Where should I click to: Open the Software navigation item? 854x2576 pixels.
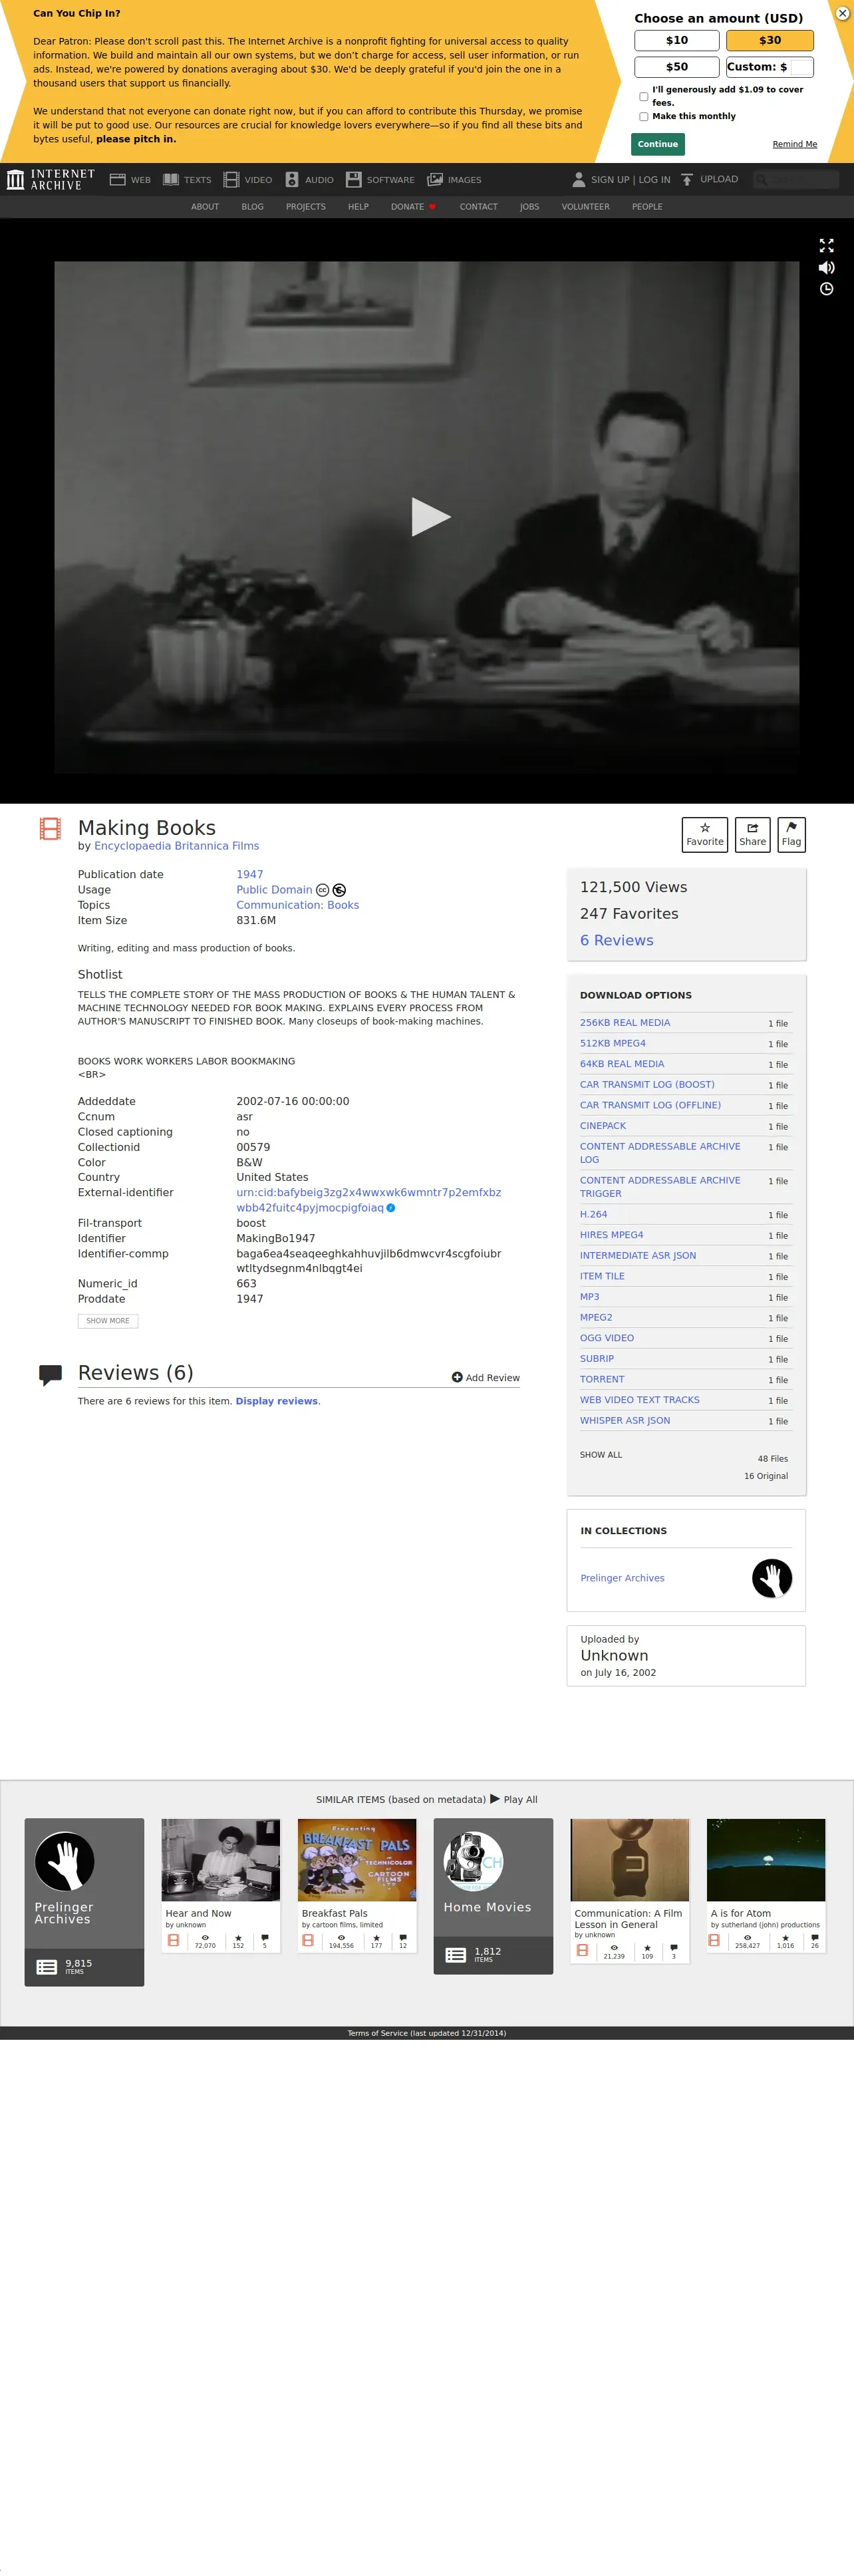380,180
